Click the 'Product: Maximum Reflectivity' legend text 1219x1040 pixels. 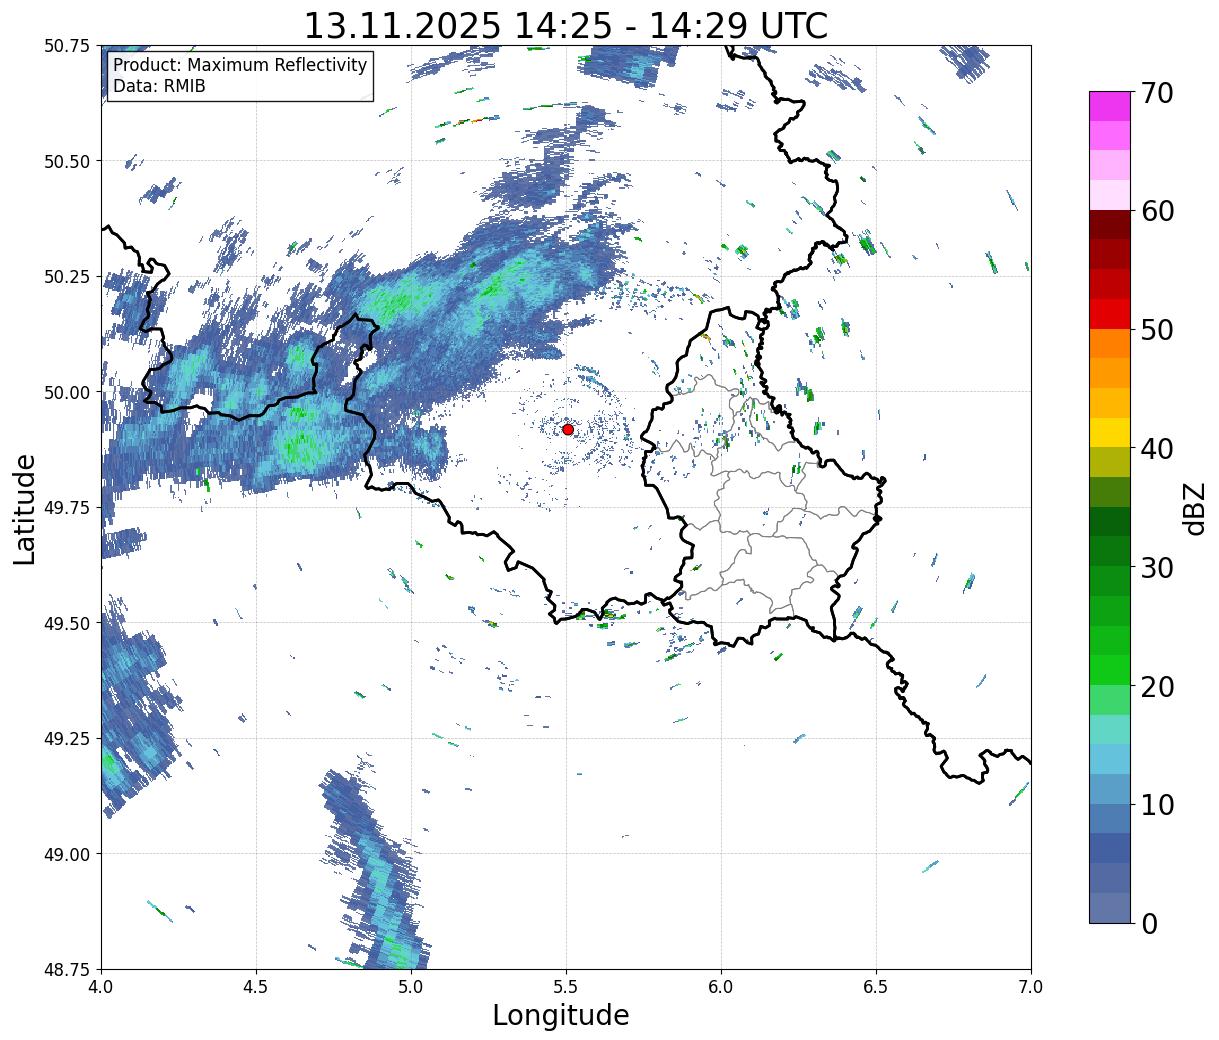(240, 65)
